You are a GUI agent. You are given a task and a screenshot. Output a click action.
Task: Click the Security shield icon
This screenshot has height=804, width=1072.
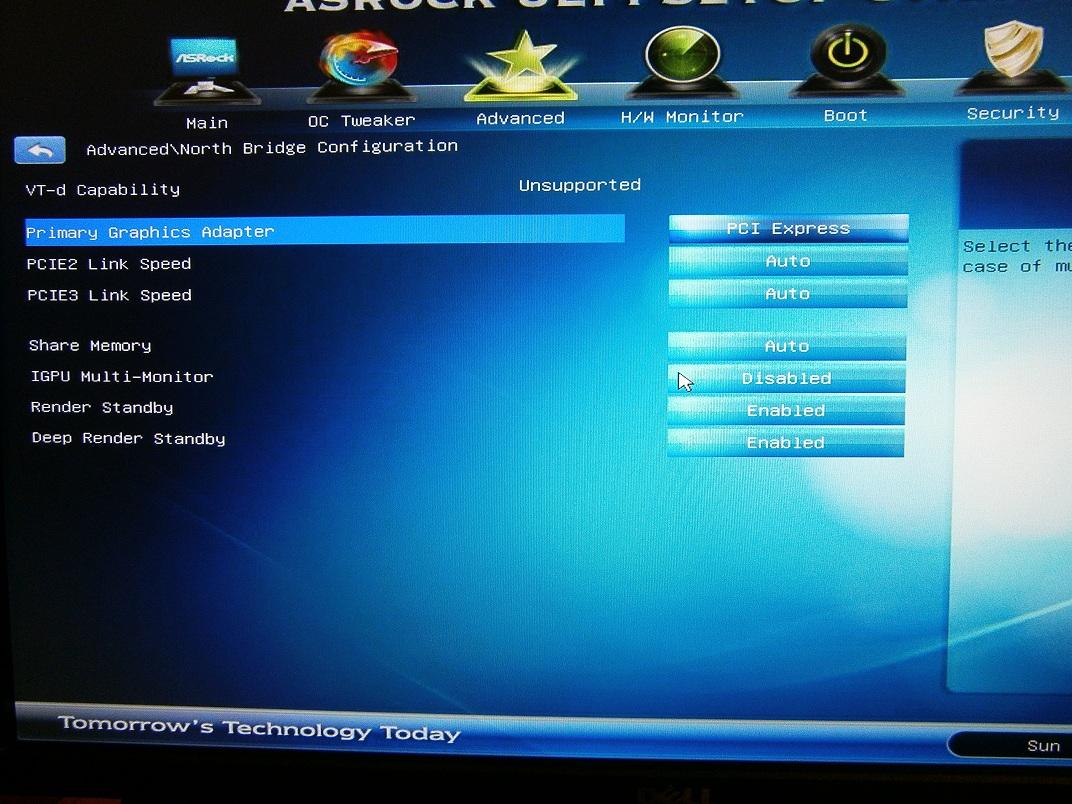point(1013,57)
